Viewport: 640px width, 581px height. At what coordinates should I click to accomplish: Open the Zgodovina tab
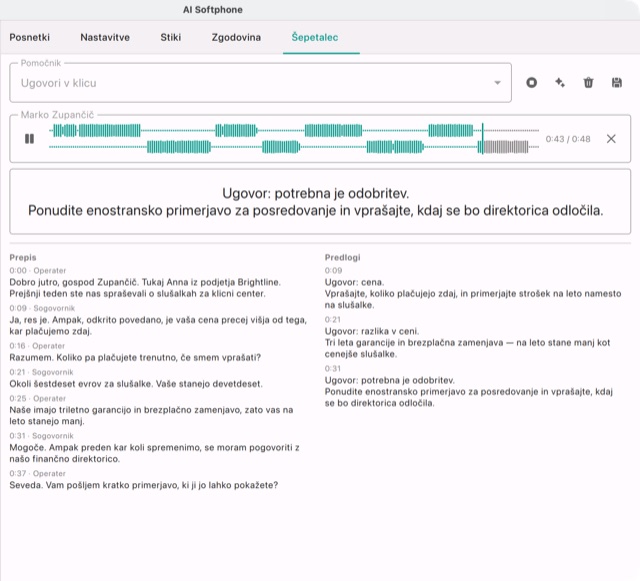pyautogui.click(x=236, y=37)
